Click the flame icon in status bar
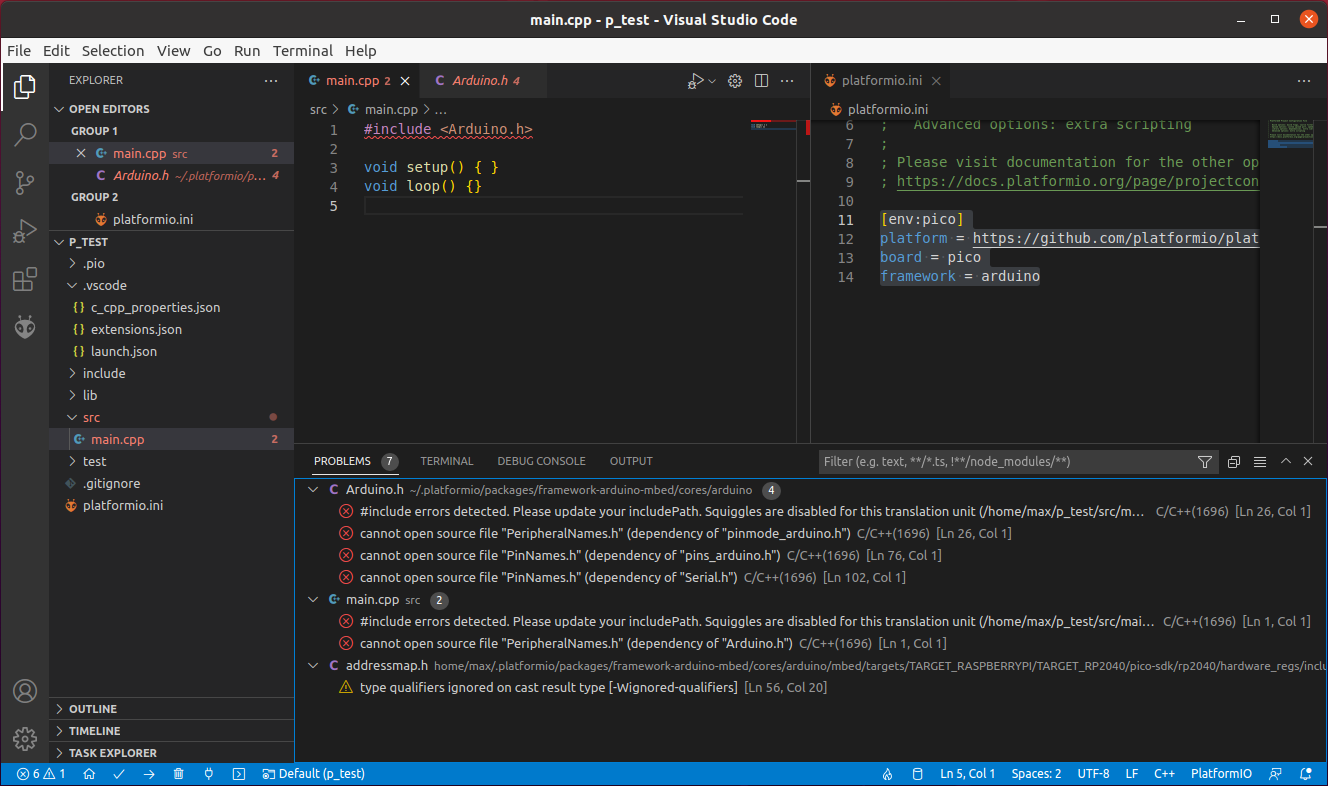 coord(887,774)
